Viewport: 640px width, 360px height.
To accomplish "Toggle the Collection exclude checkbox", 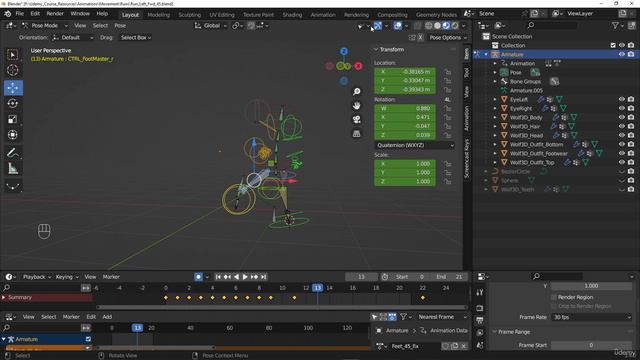I will coord(613,45).
